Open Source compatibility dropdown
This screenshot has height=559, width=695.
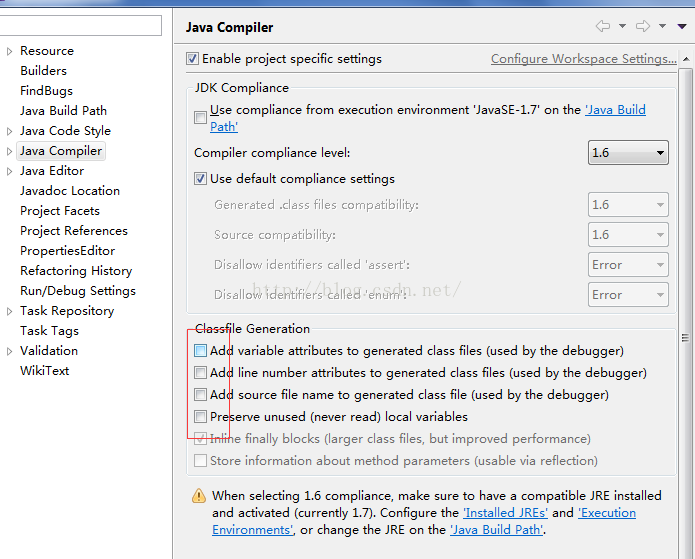(628, 235)
